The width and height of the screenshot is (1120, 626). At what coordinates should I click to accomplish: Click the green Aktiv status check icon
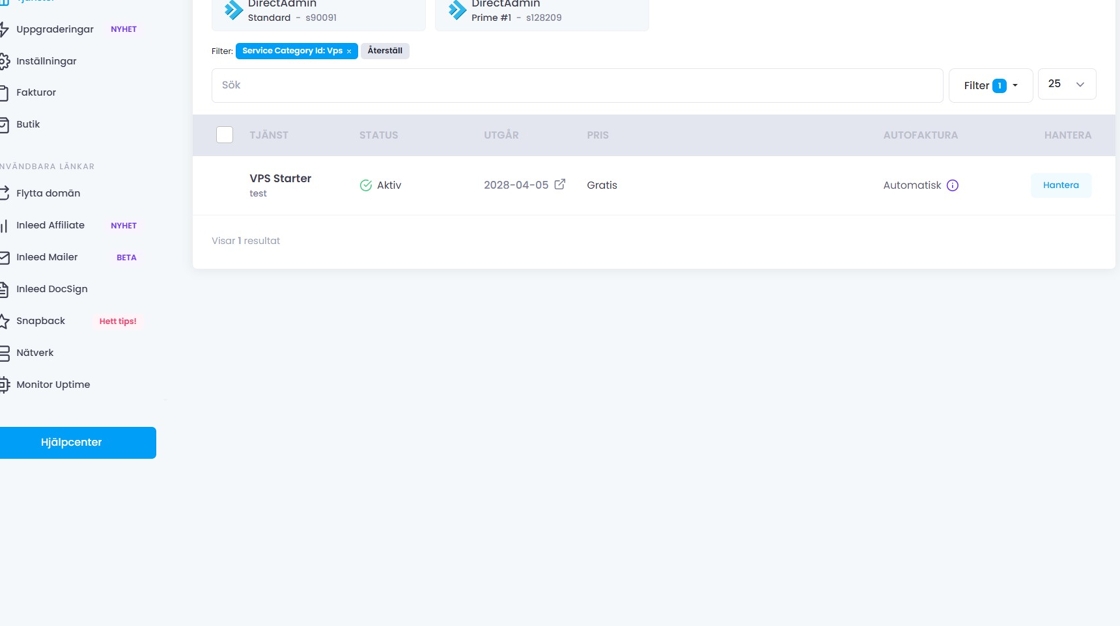[366, 185]
